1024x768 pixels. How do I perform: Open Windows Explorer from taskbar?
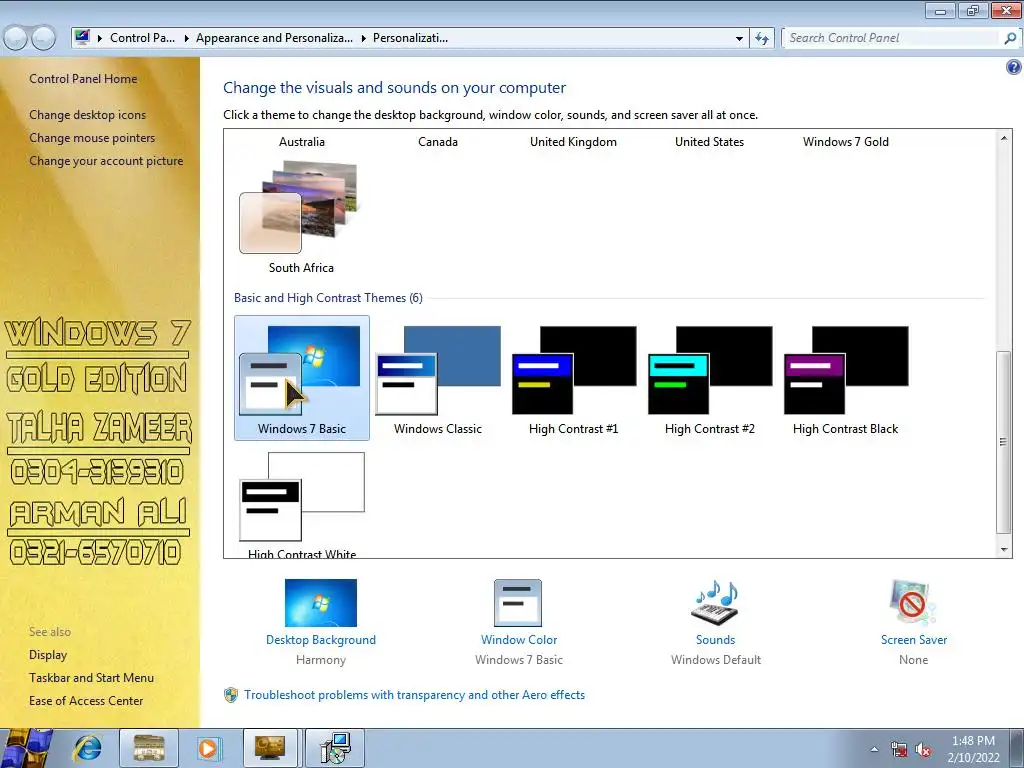[x=149, y=748]
